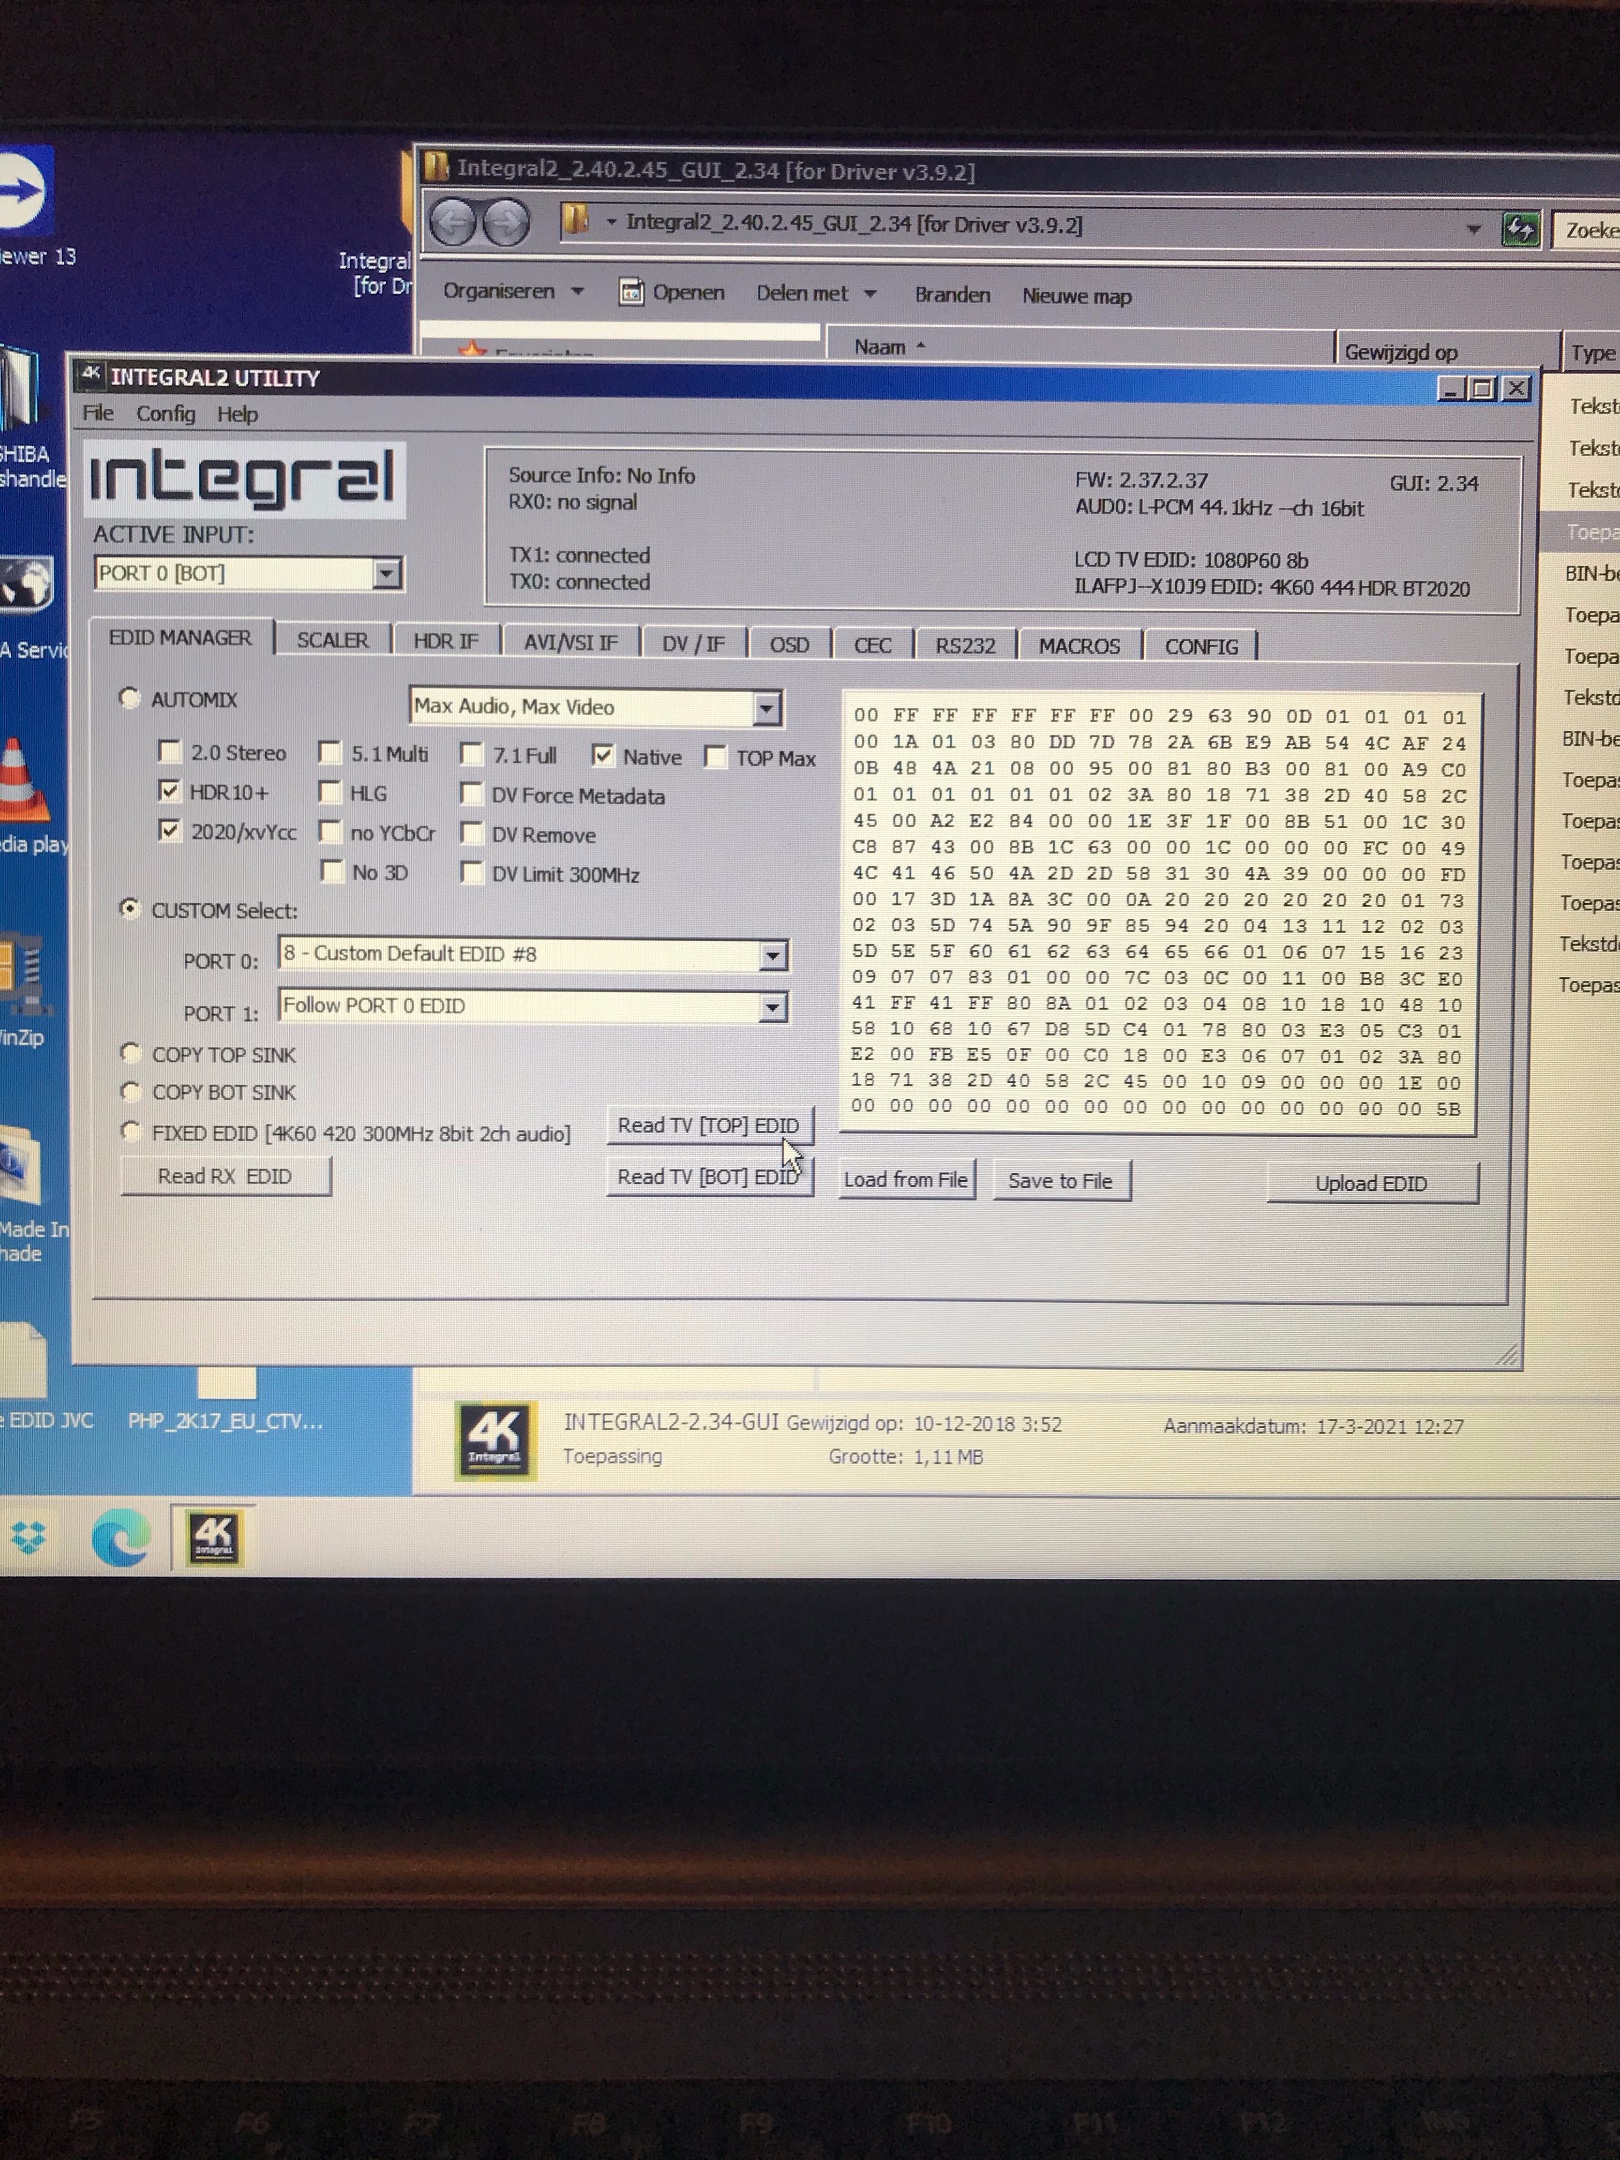Open Max Audio, Max Video dropdown

pos(766,708)
